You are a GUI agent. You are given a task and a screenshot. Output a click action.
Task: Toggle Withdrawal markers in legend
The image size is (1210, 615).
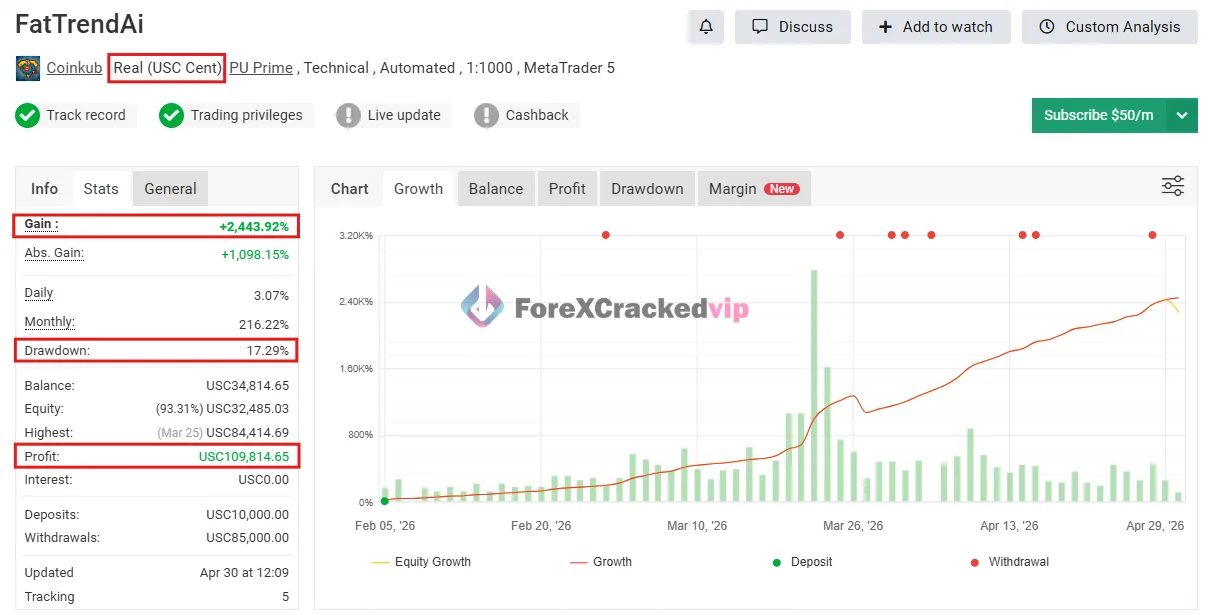pyautogui.click(x=1009, y=562)
